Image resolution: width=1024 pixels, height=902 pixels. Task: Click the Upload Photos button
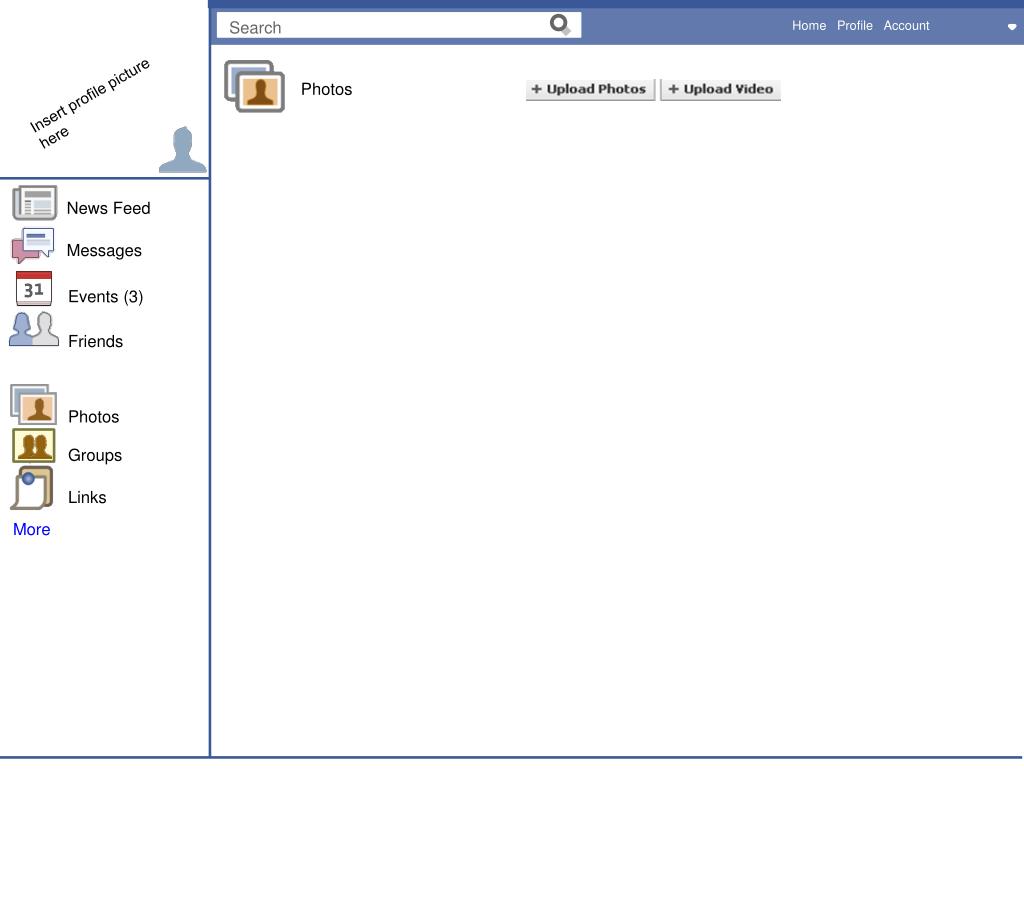coord(590,89)
